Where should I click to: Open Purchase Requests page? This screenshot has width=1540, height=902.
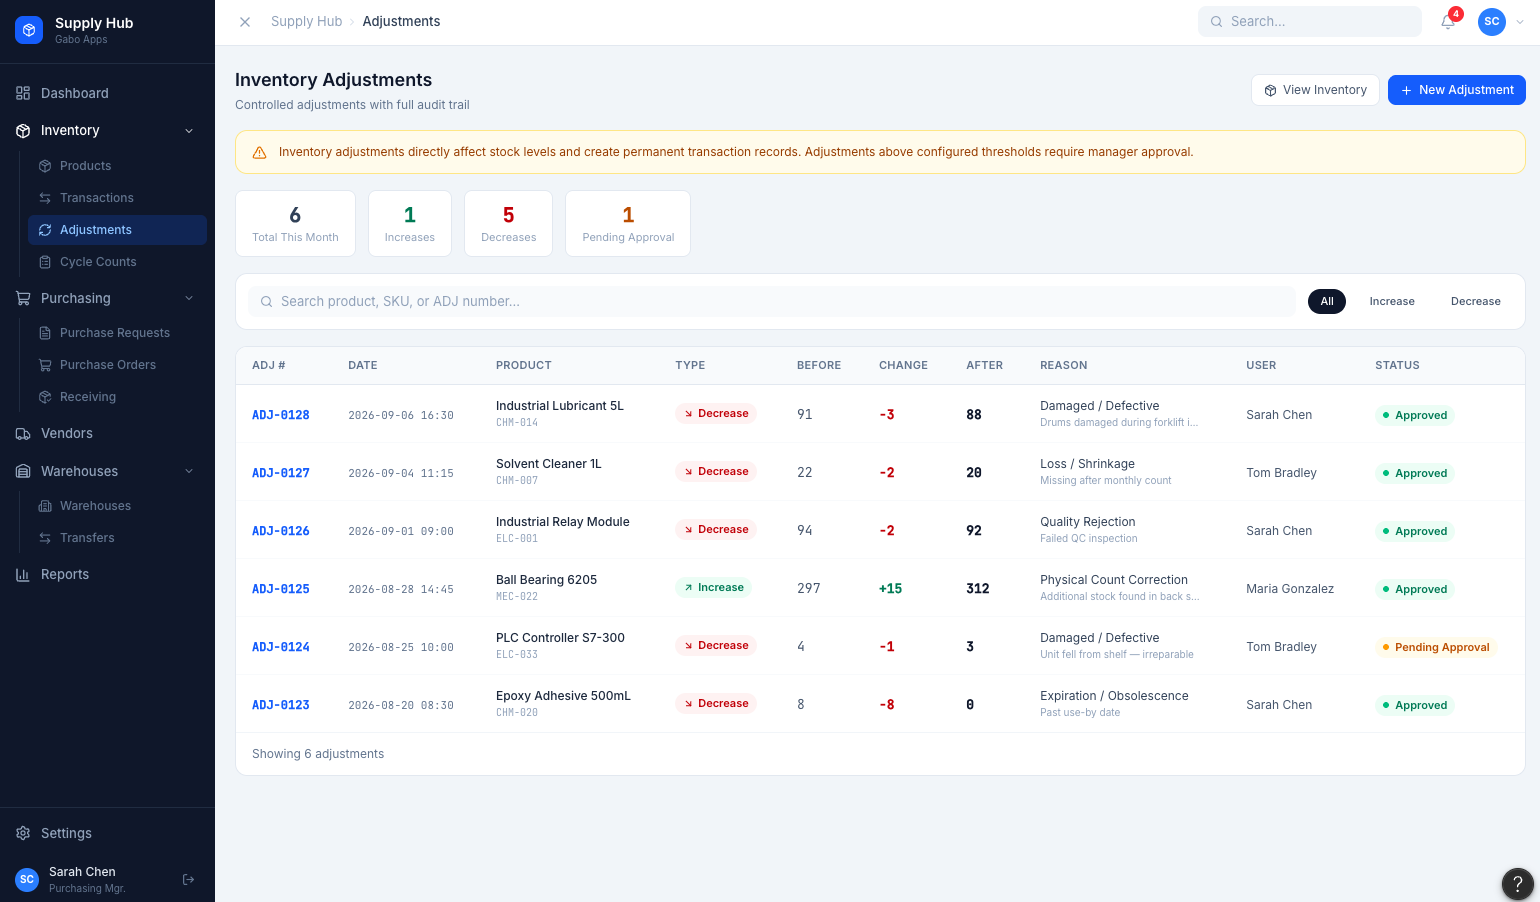(x=117, y=333)
